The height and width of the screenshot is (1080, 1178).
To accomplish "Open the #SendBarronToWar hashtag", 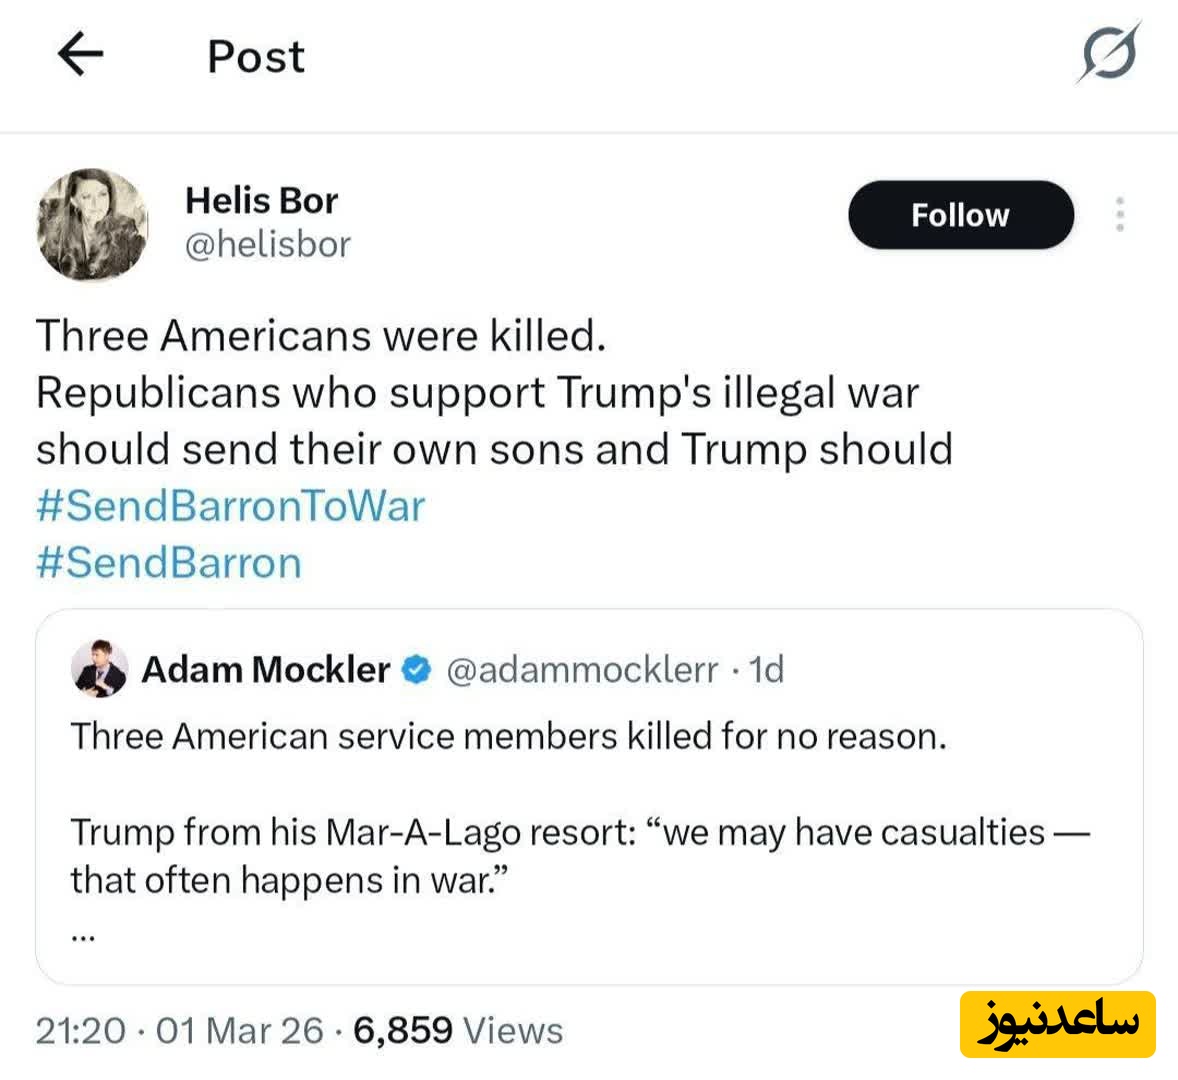I will (x=231, y=506).
